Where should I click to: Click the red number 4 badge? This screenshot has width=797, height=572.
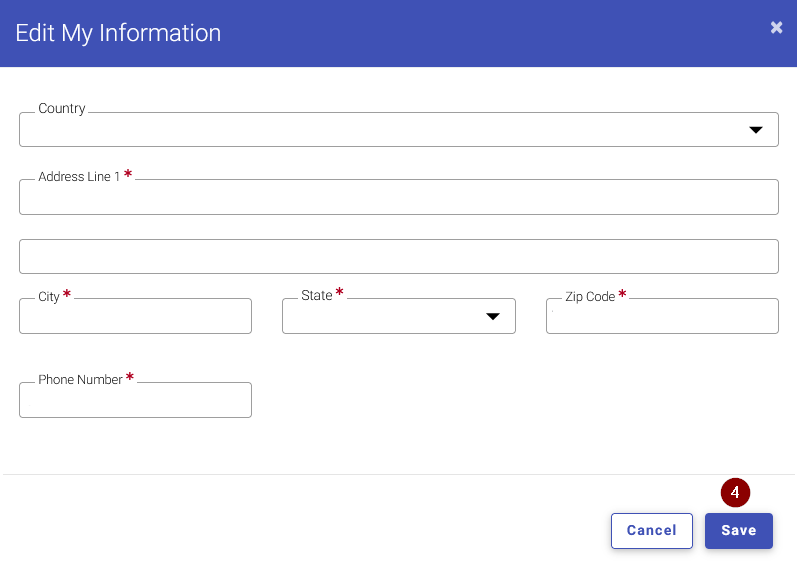[x=735, y=492]
